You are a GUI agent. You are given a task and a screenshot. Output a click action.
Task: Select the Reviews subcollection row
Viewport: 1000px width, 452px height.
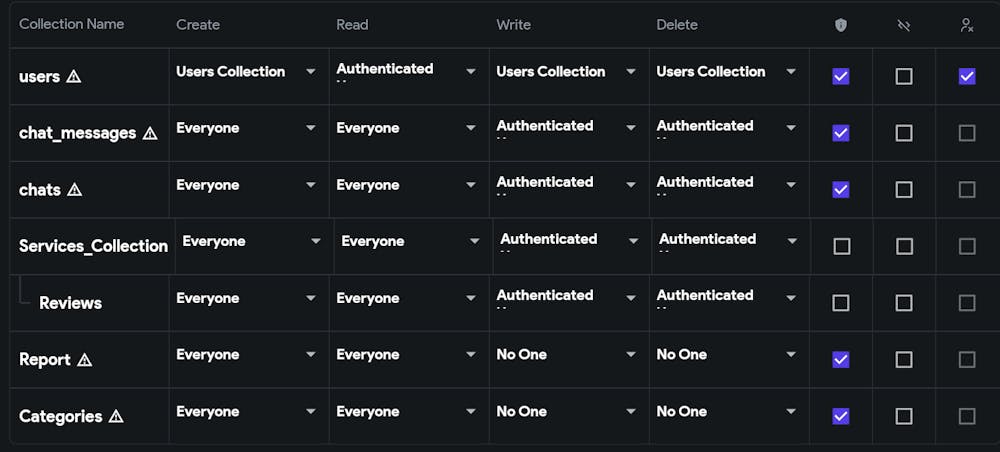click(70, 303)
